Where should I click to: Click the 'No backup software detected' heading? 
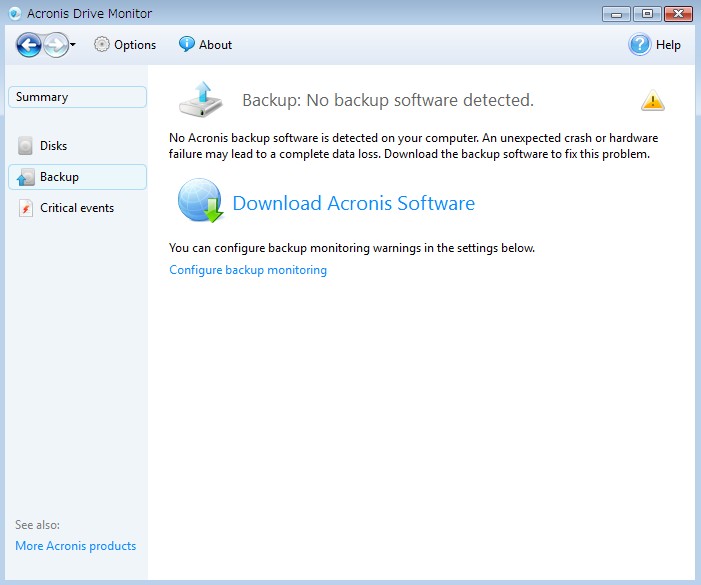click(388, 100)
